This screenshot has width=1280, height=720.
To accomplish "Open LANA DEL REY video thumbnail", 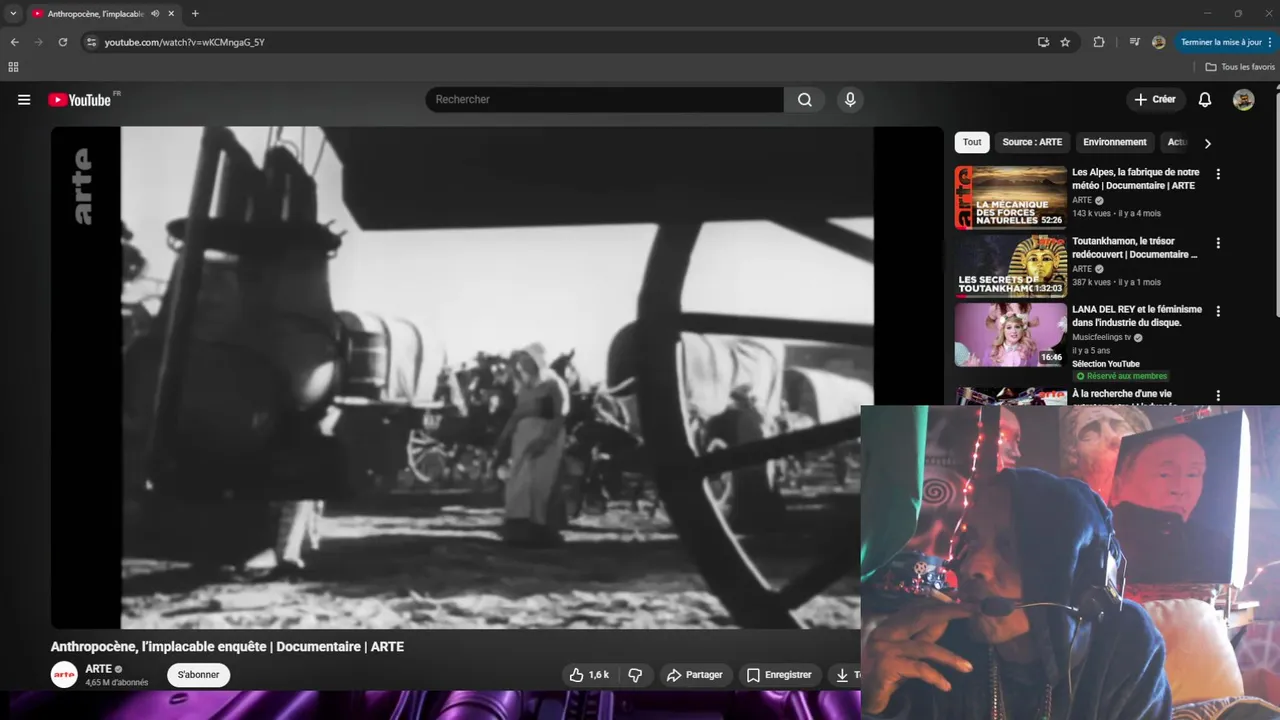I will pos(1010,335).
